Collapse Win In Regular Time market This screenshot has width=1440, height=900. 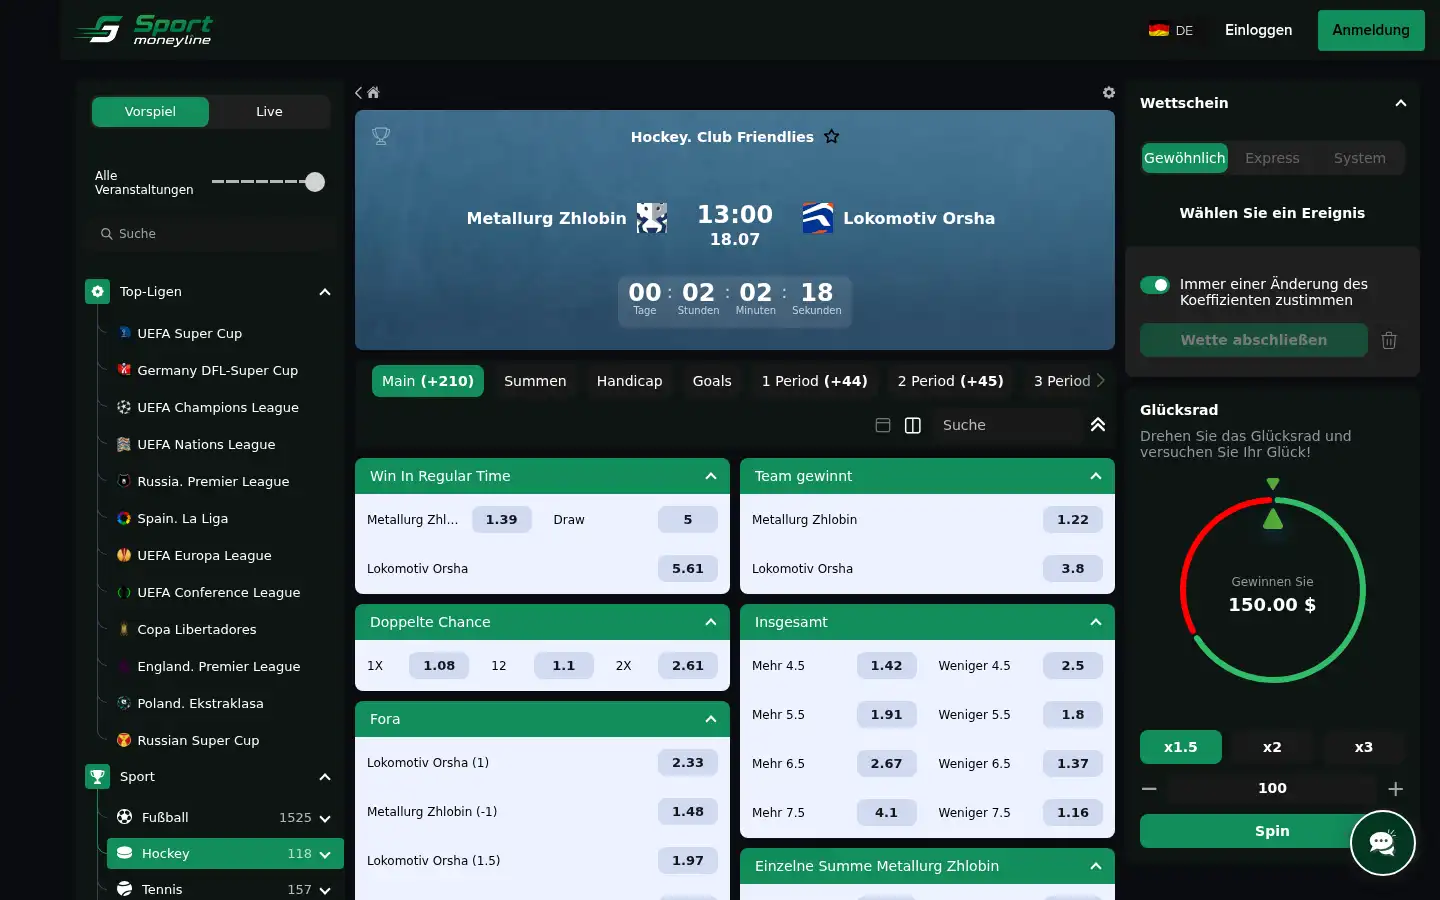pyautogui.click(x=711, y=476)
